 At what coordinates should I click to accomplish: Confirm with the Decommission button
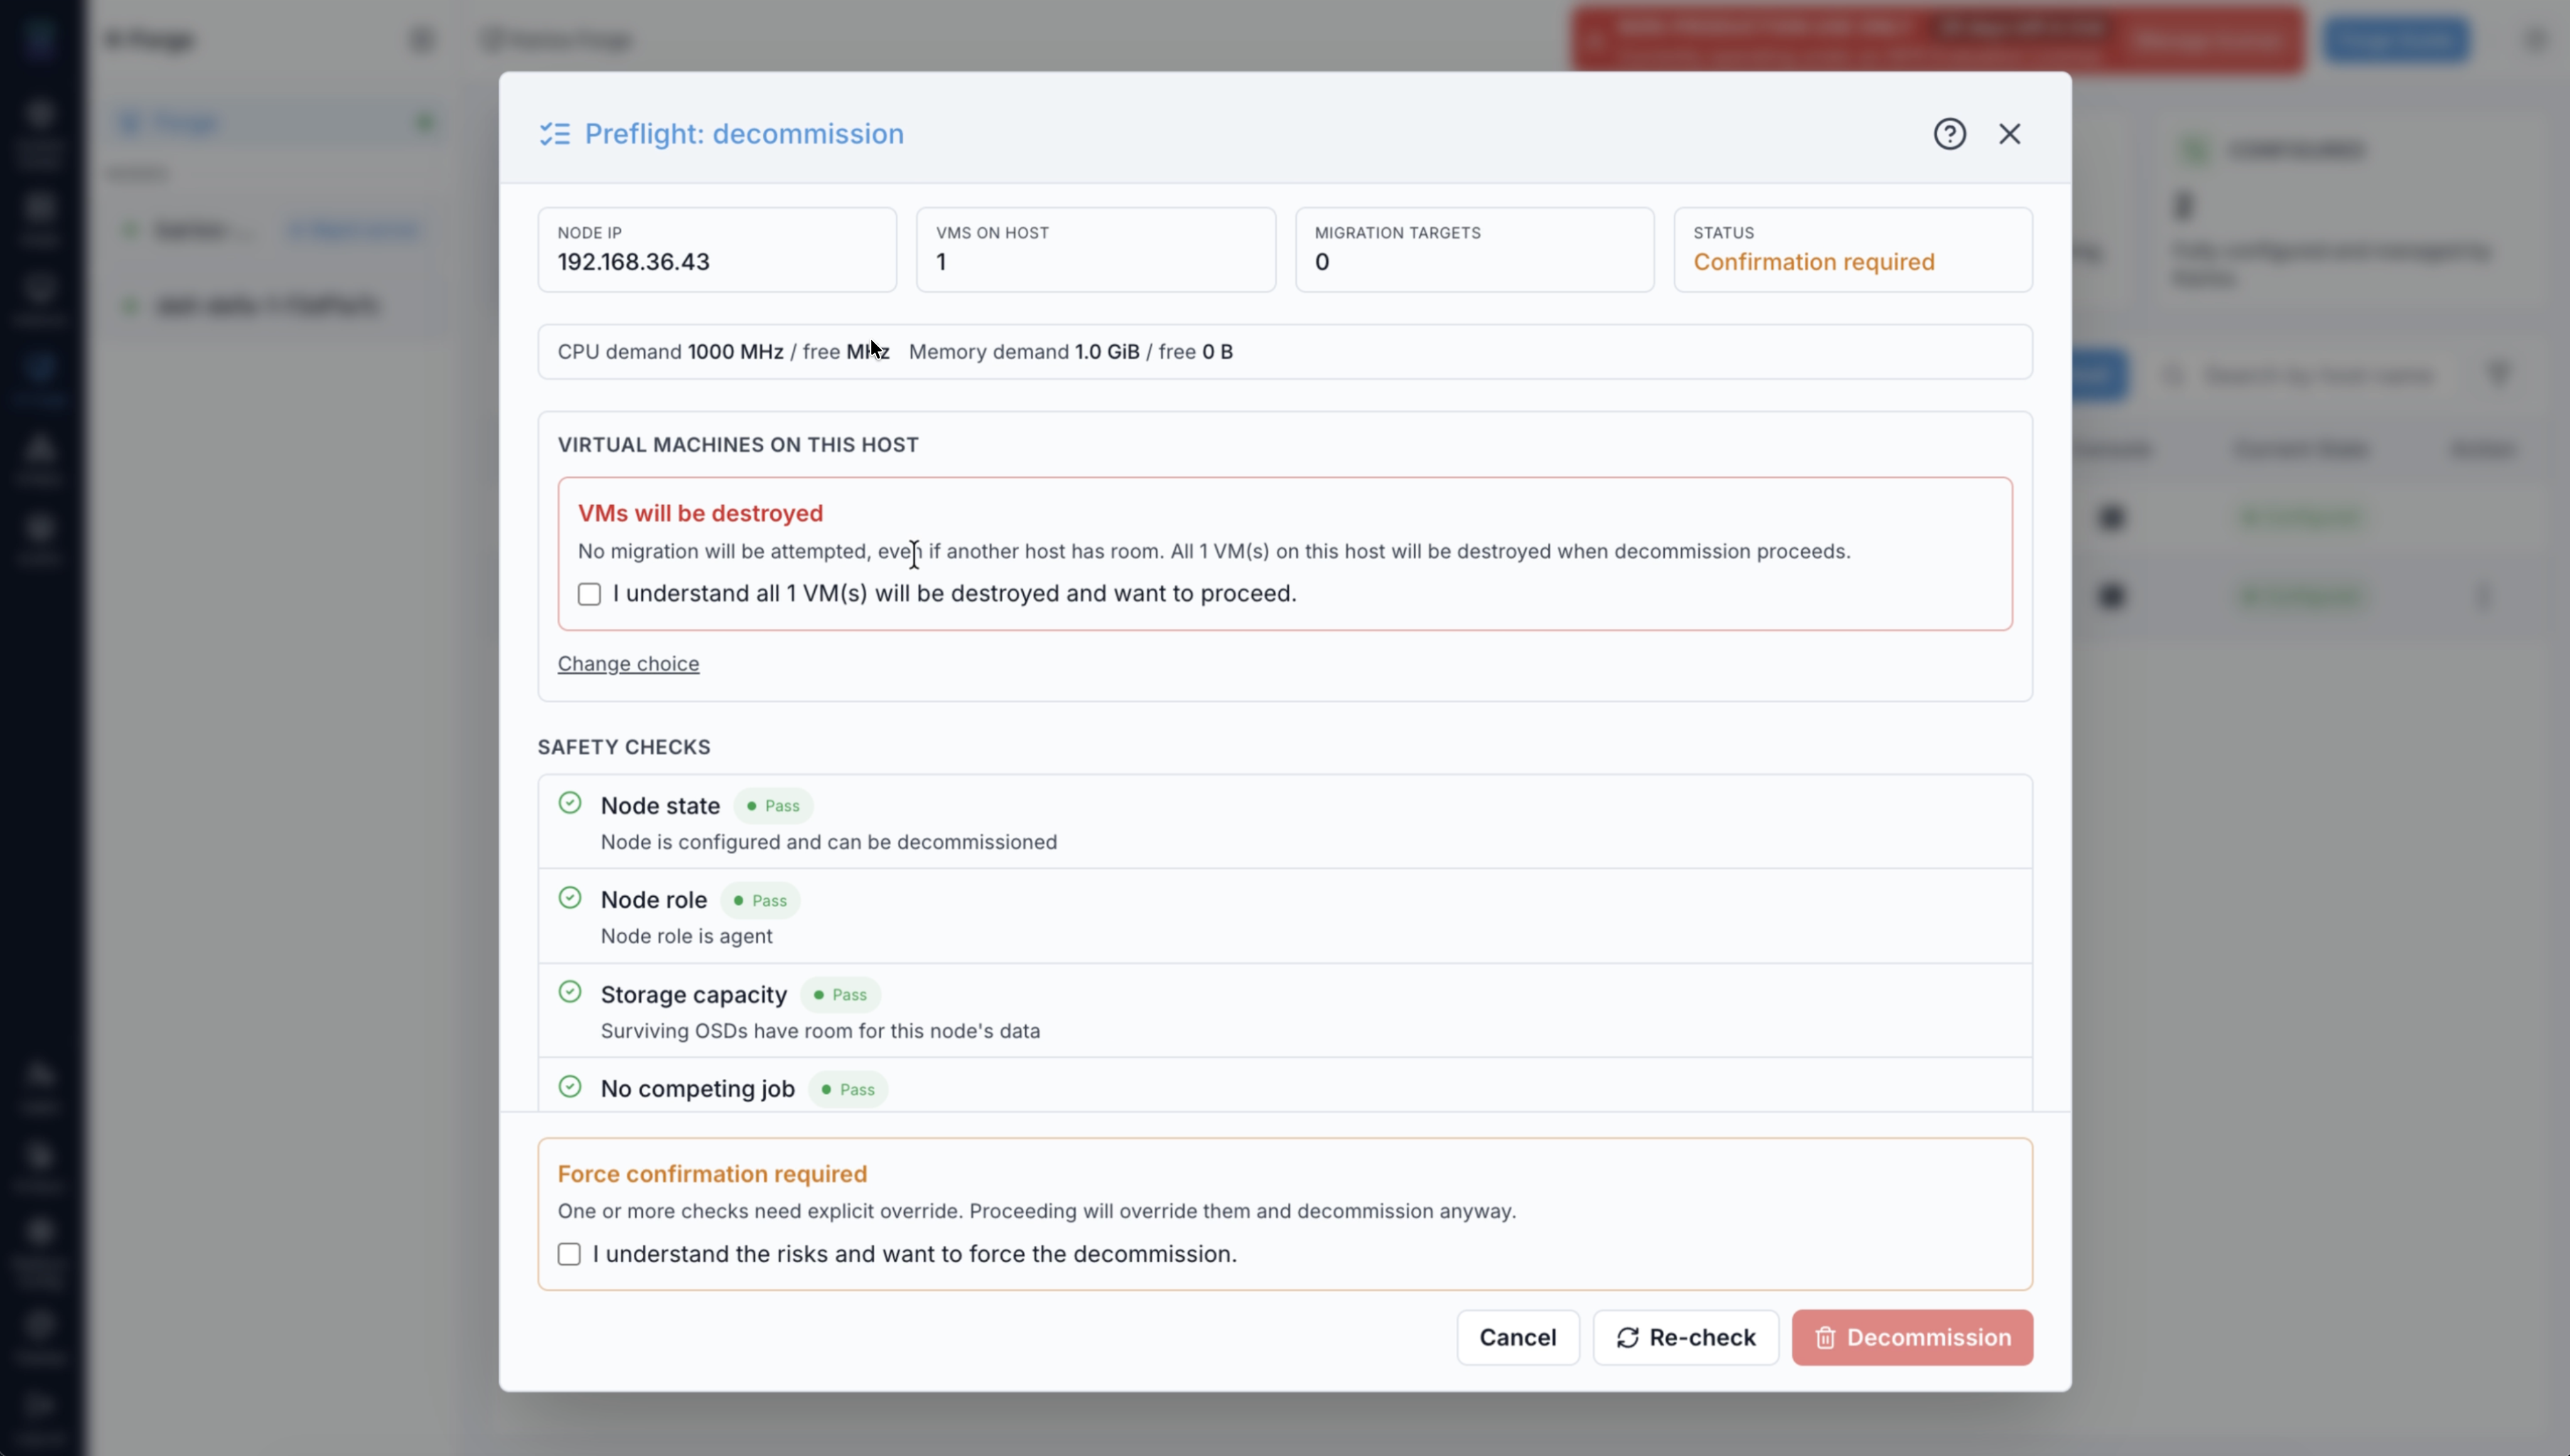[x=1912, y=1337]
